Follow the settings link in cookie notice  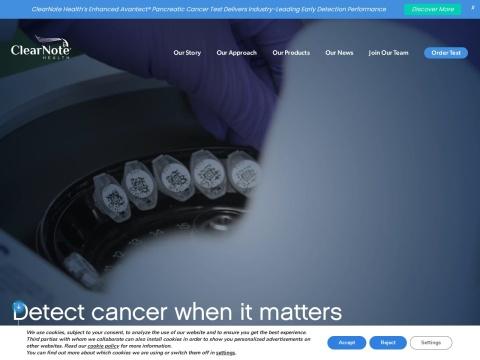point(225,353)
